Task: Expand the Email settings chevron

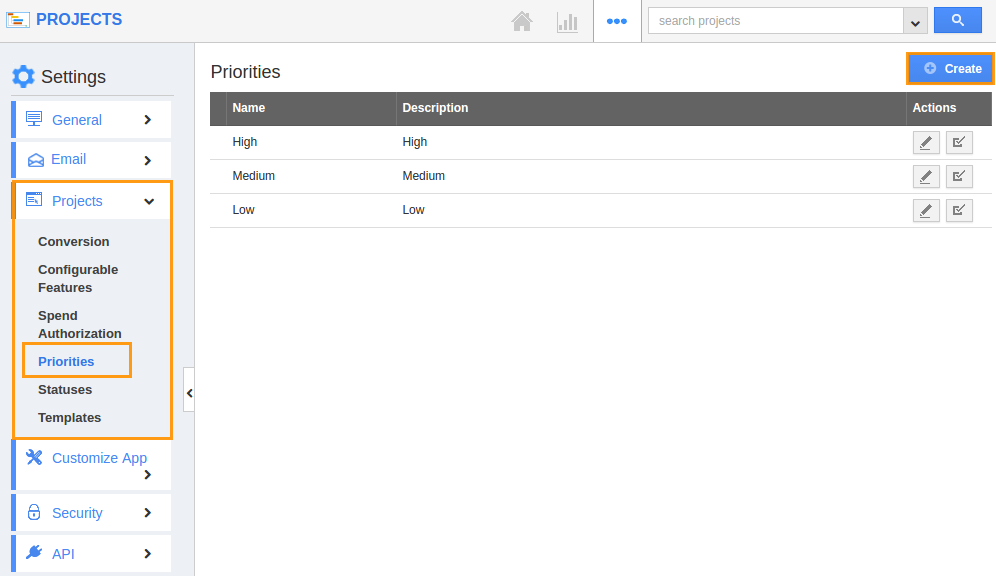Action: click(x=147, y=161)
